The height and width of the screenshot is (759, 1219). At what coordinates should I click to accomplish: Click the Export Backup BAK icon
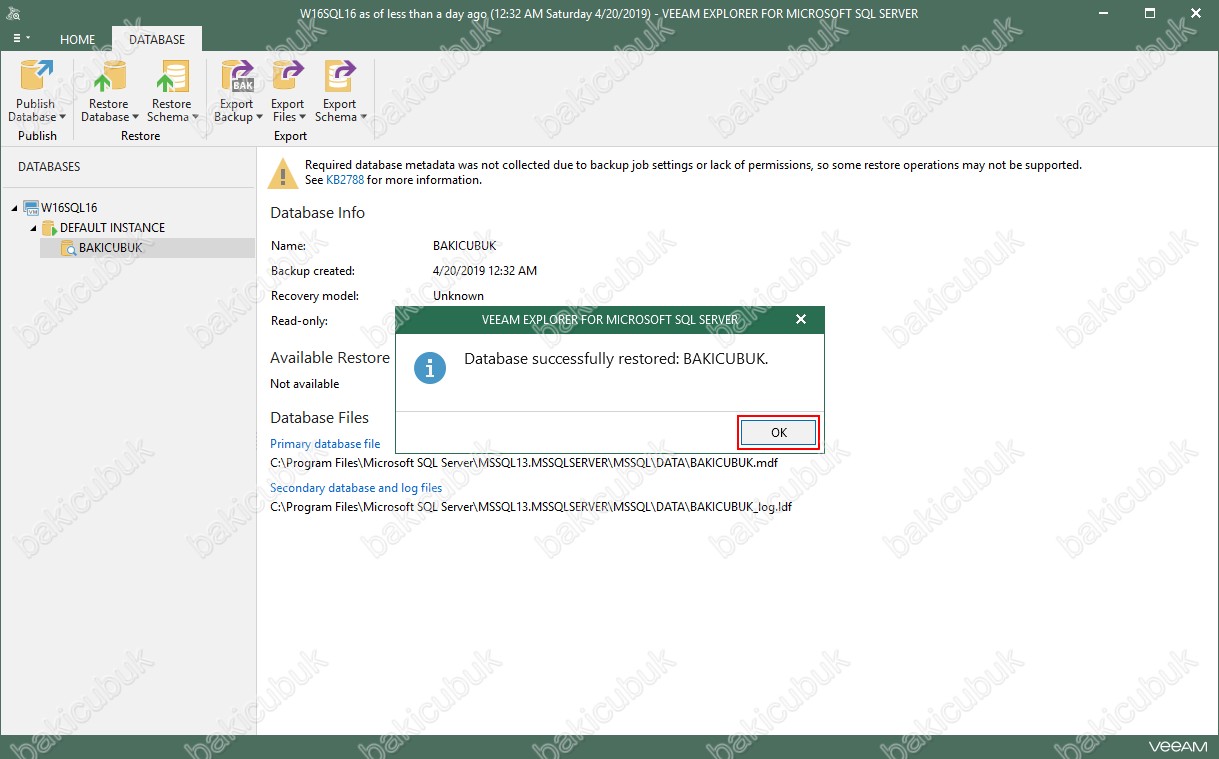237,76
